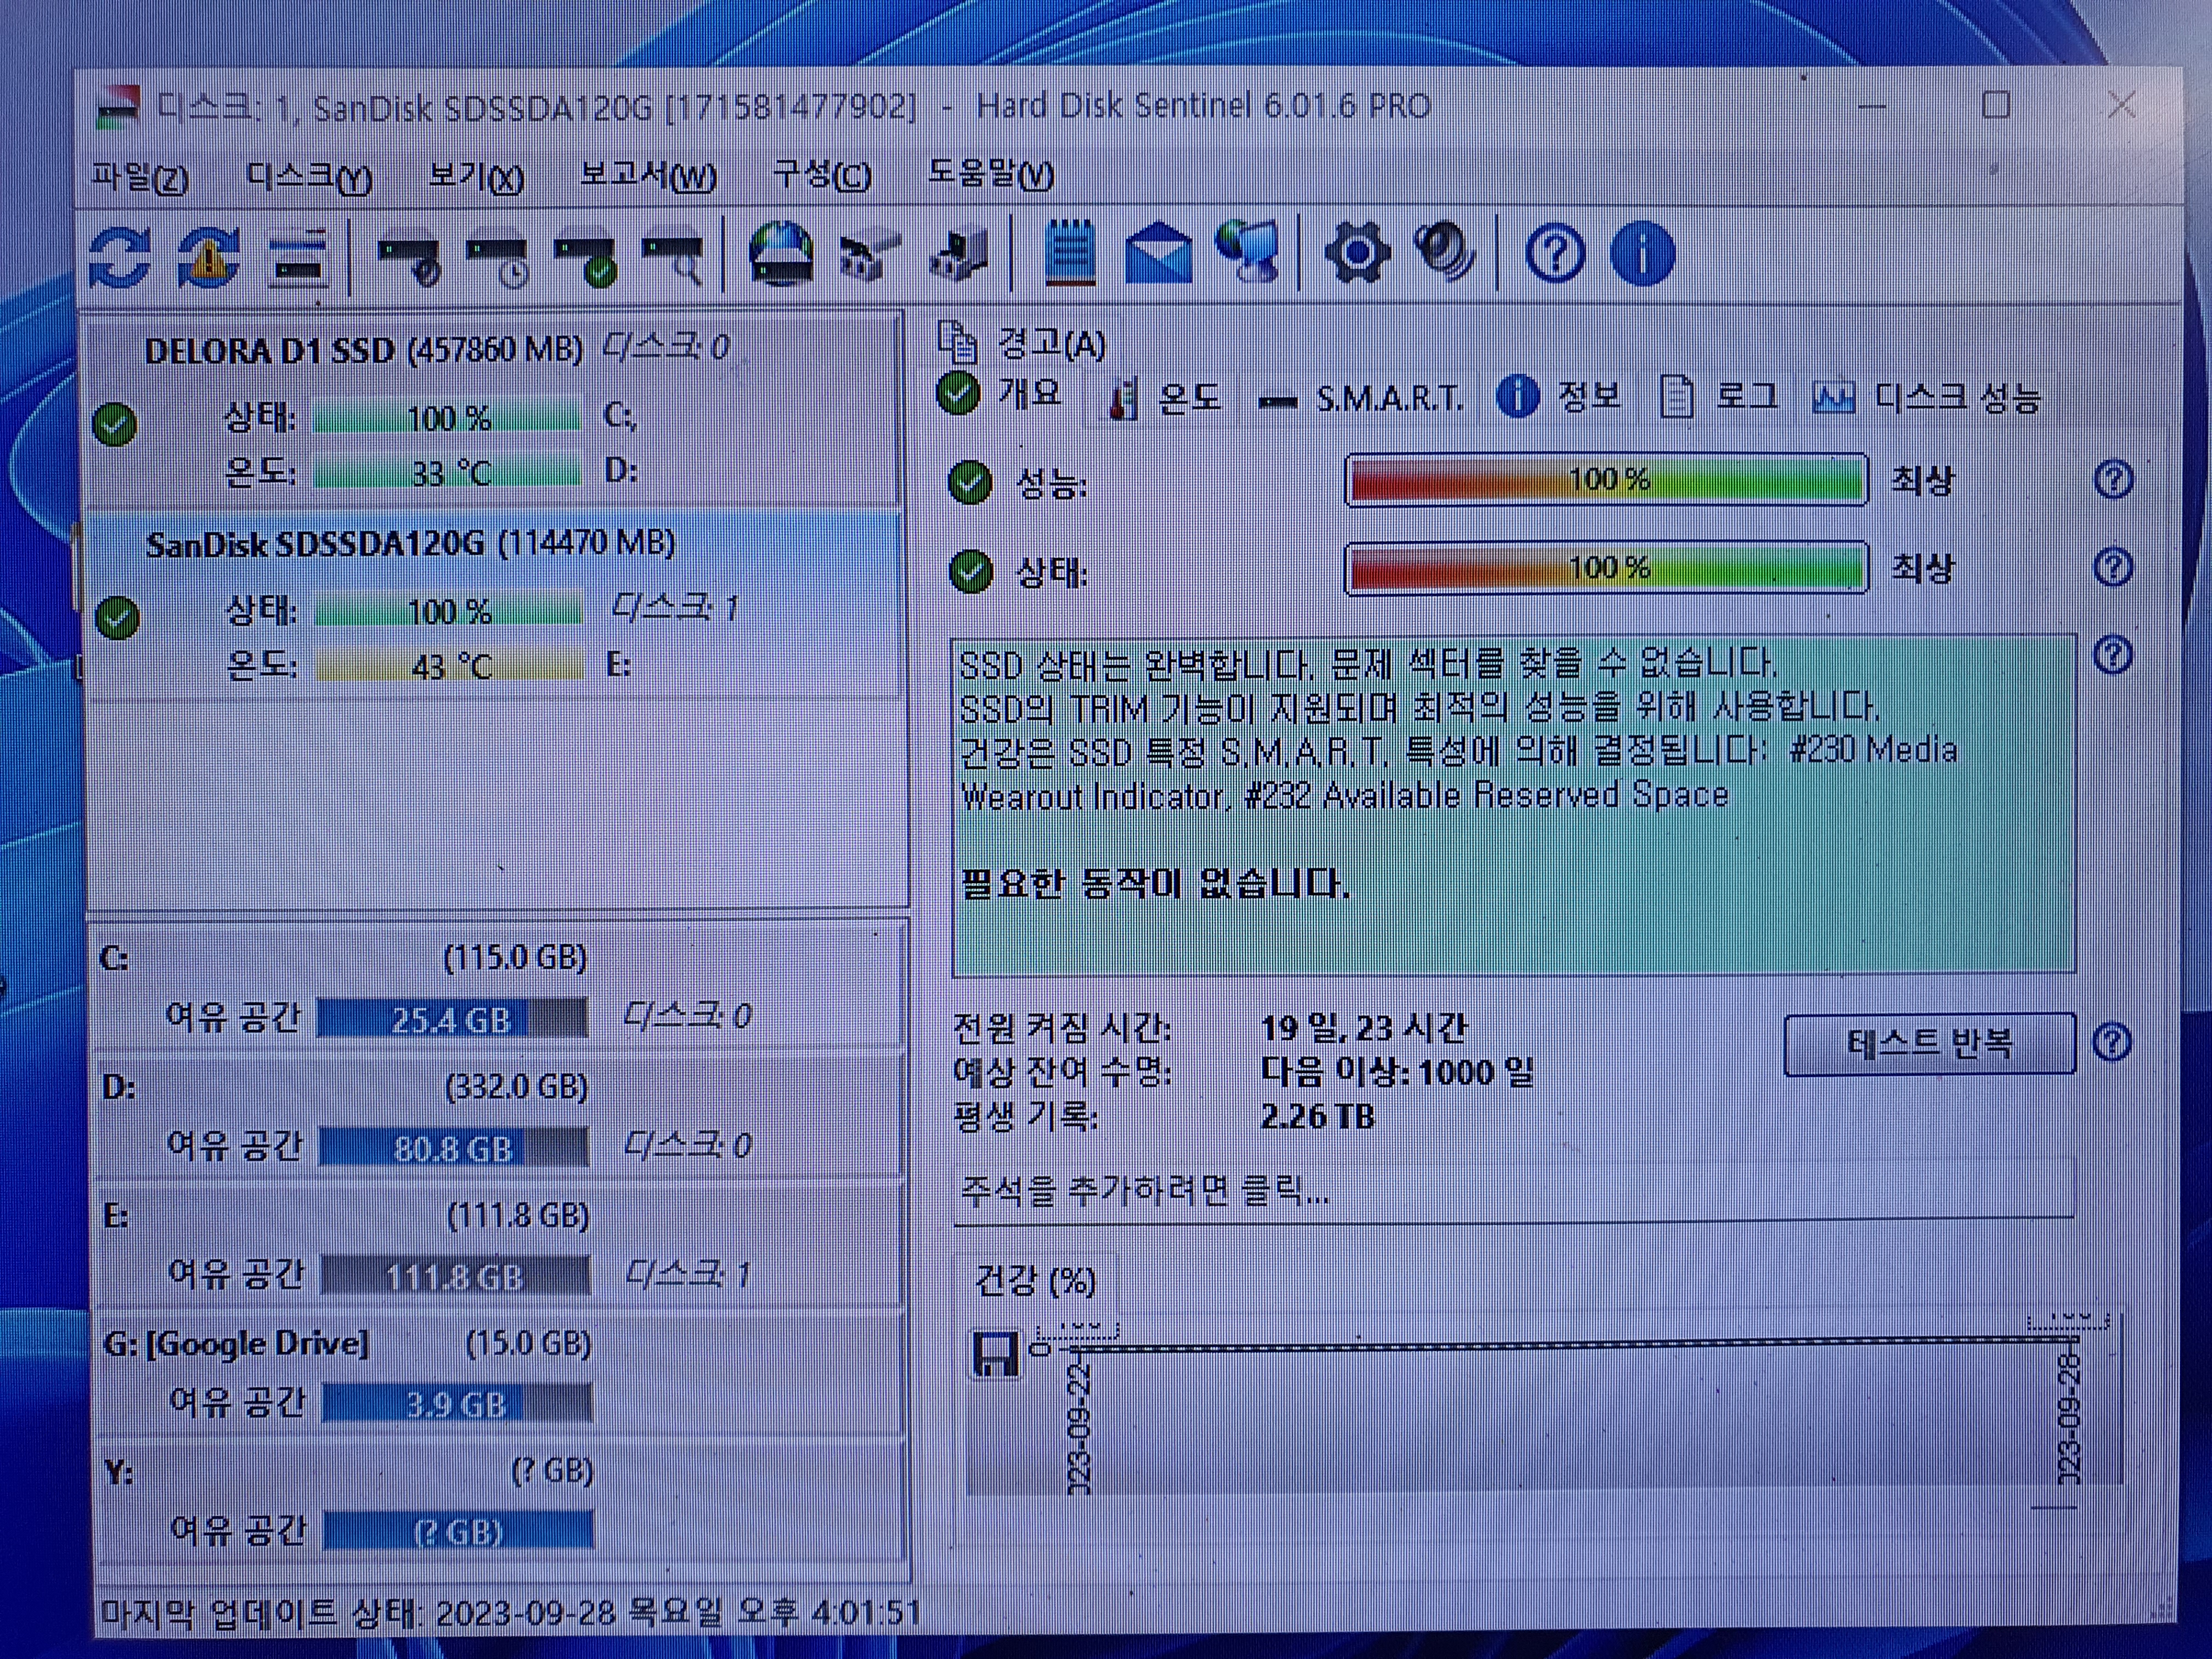2212x1659 pixels.
Task: Click the drive icon with clock badge
Action: 498,260
